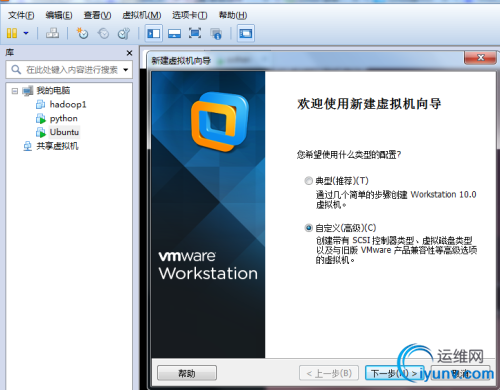This screenshot has height=390, width=500.
Task: Select 共享虚拟机 in the library
Action: click(57, 146)
